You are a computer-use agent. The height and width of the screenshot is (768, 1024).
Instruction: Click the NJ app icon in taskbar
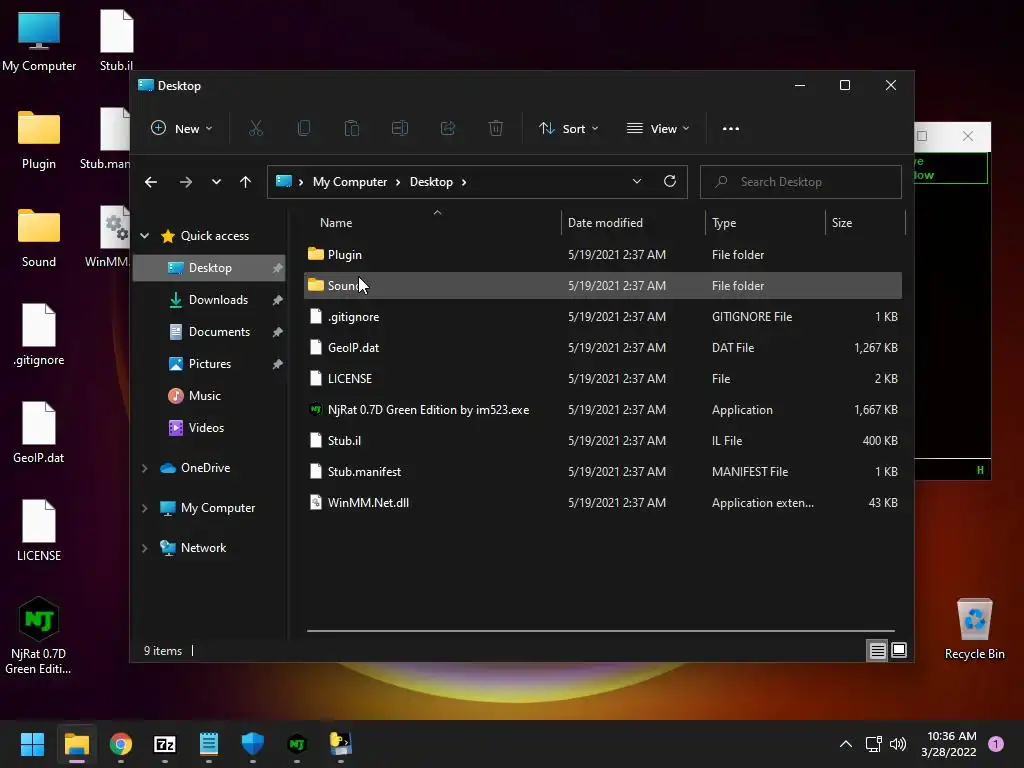coord(297,744)
